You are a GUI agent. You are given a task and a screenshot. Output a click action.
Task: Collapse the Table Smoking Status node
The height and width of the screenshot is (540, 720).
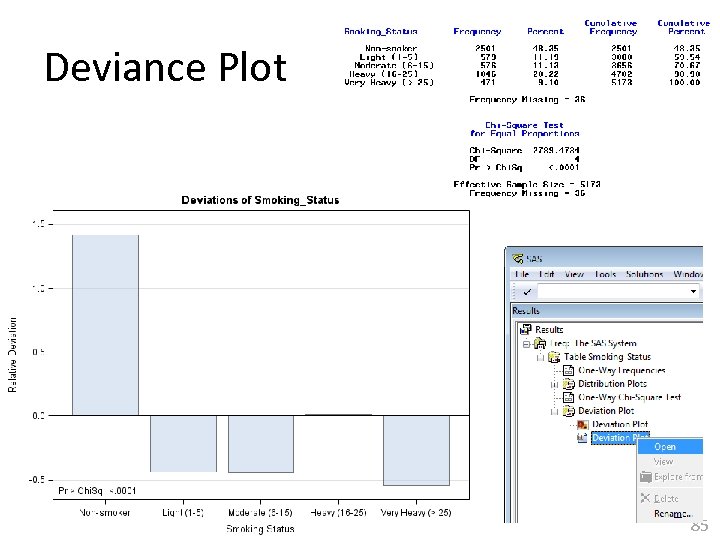(x=540, y=357)
